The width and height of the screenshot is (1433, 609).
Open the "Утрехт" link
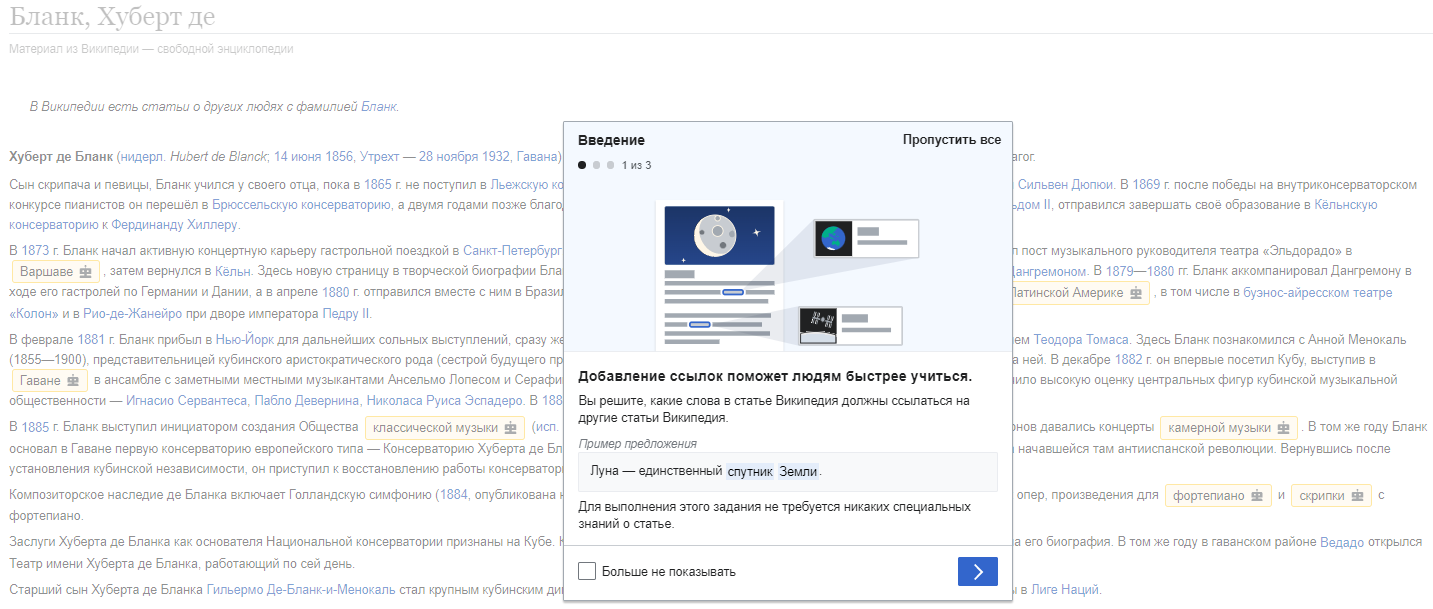tap(379, 156)
